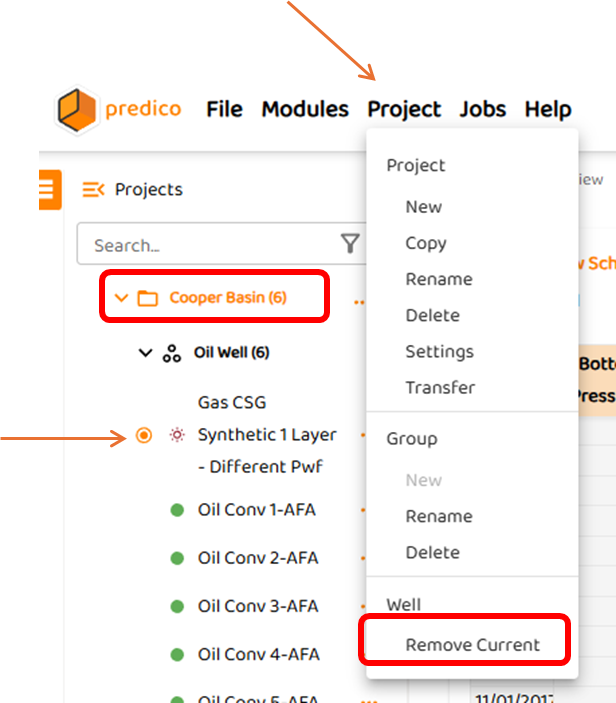This screenshot has height=703, width=616.
Task: Collapse the Oil Well group chevron
Action: 146,353
